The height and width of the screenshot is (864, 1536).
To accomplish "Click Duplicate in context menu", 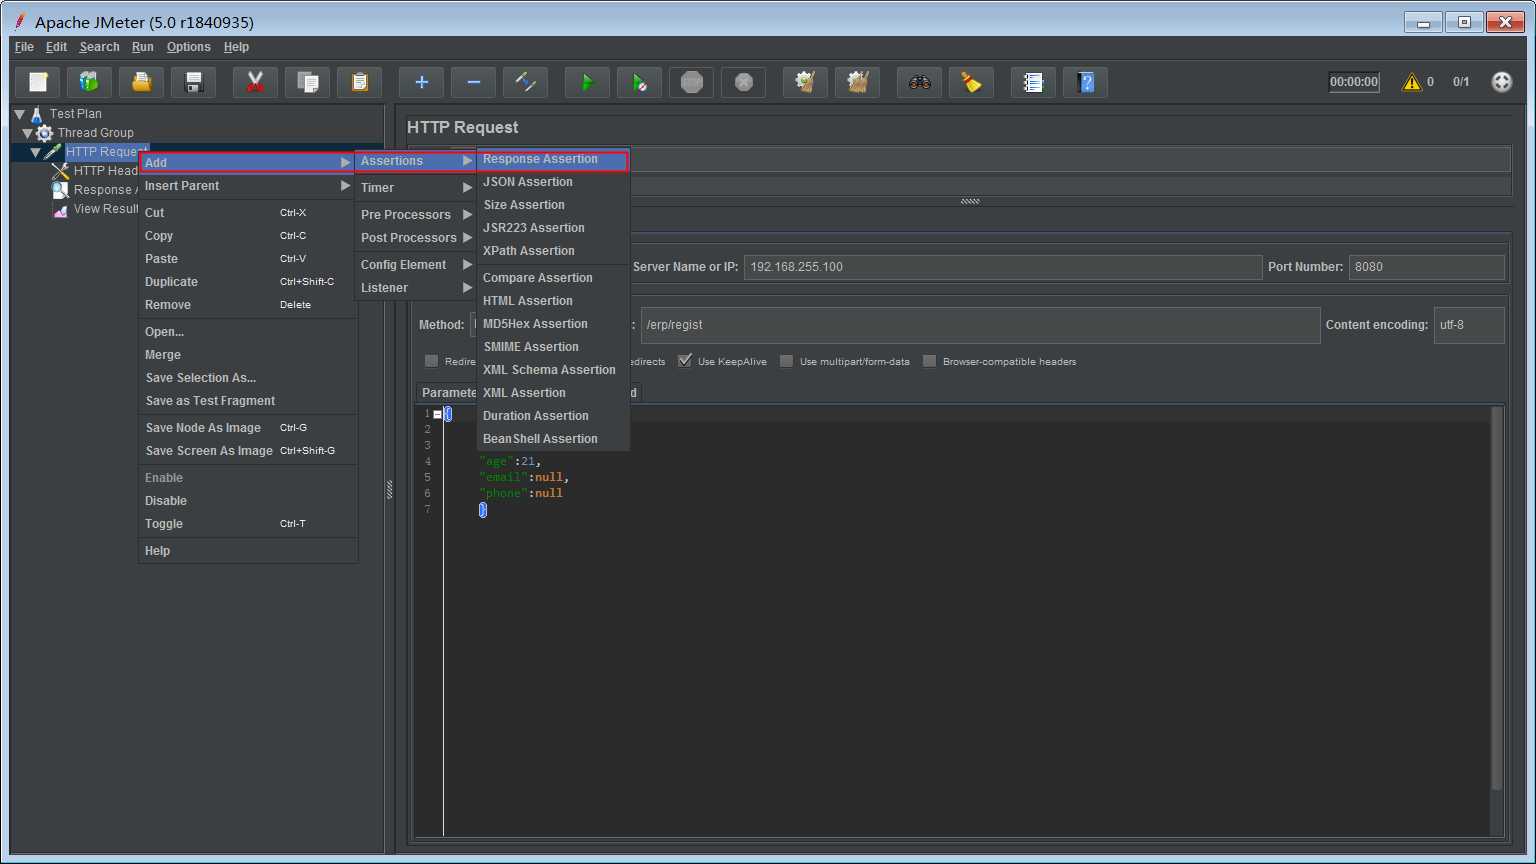I will [247, 282].
